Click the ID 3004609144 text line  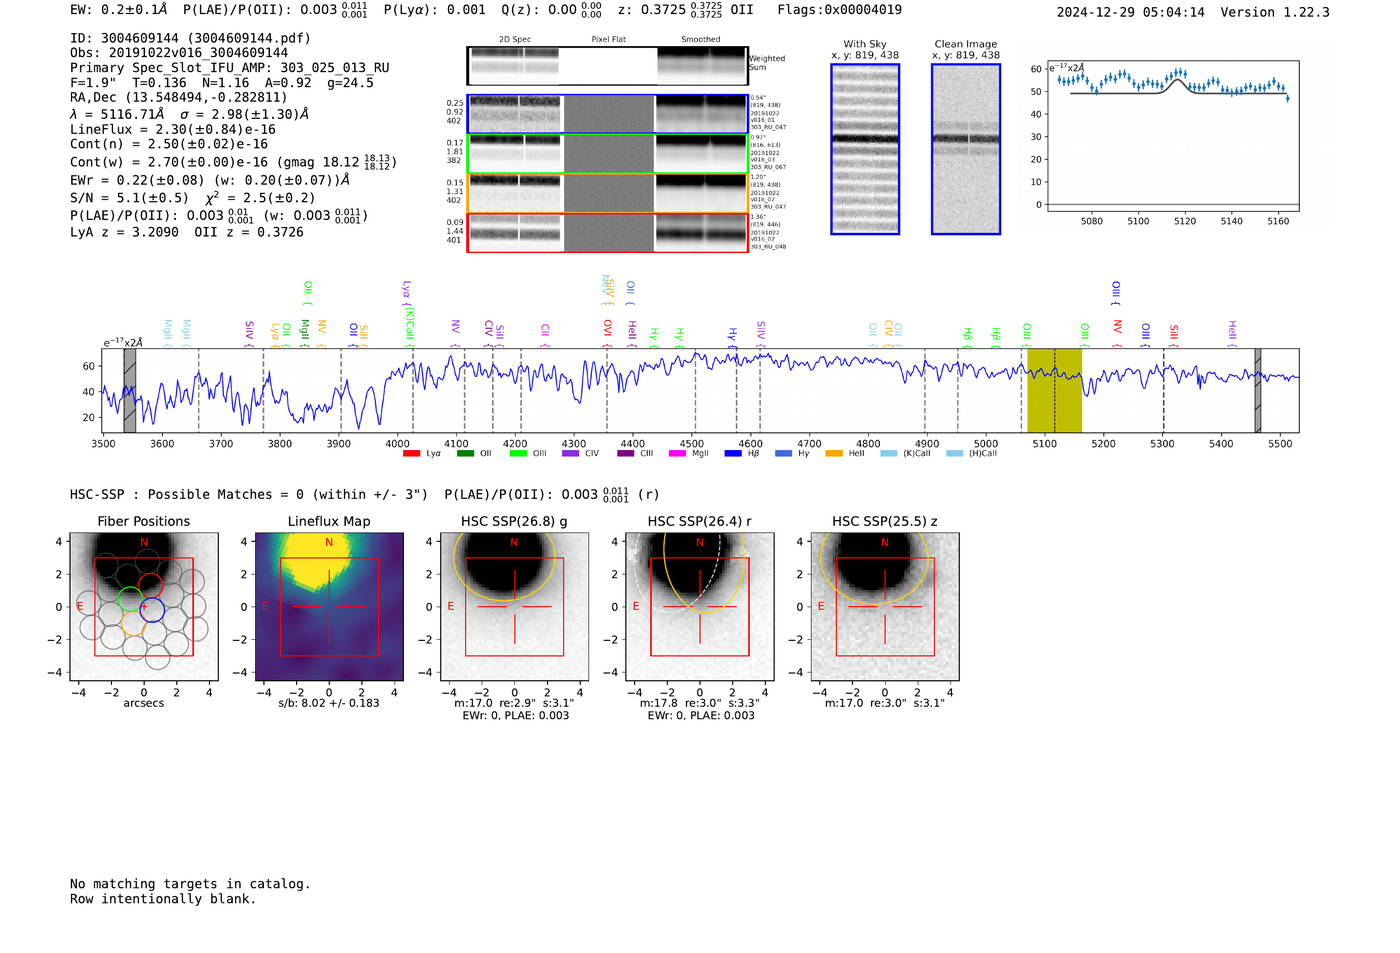(190, 38)
